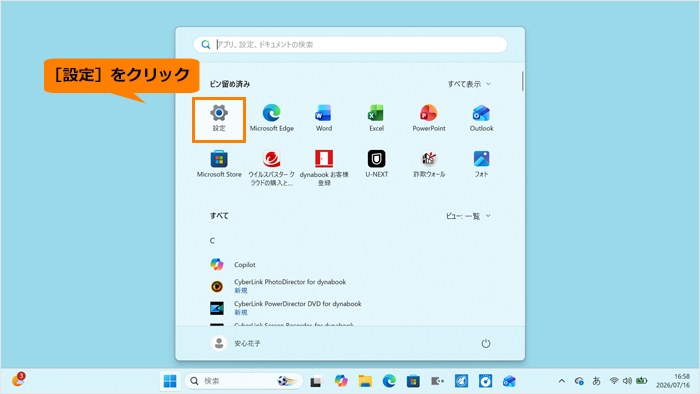Open the volume speaker tray icon
The height and width of the screenshot is (394, 700).
[x=627, y=381]
